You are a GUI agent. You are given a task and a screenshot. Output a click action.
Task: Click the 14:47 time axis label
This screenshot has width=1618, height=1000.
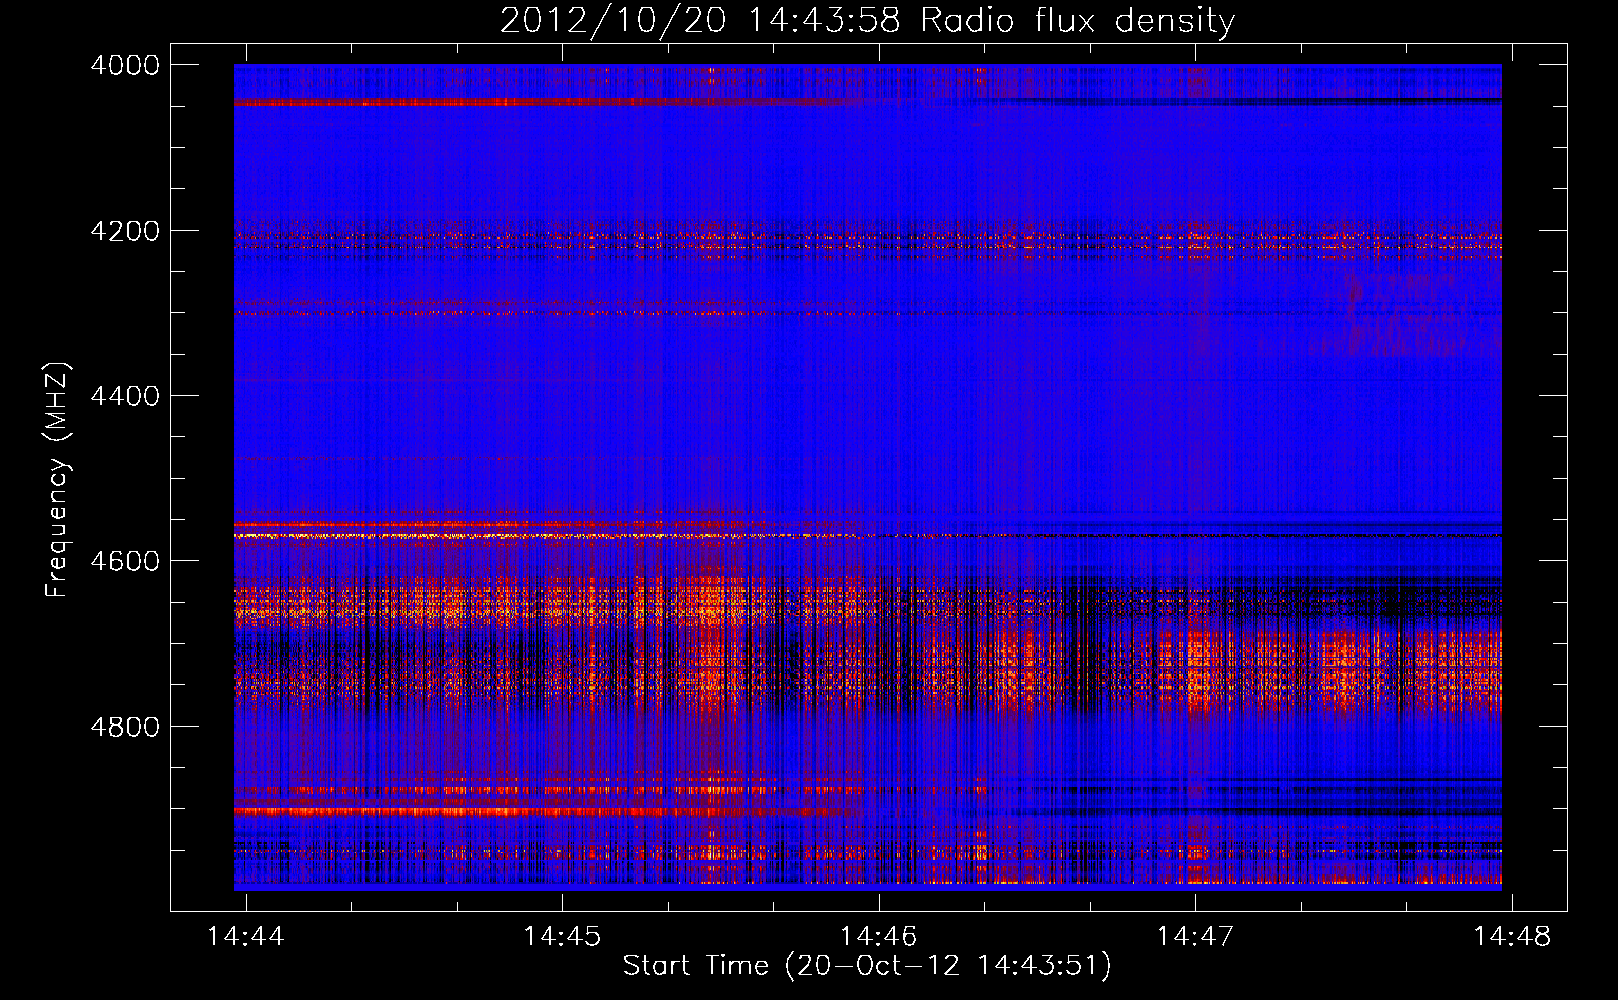point(1195,936)
